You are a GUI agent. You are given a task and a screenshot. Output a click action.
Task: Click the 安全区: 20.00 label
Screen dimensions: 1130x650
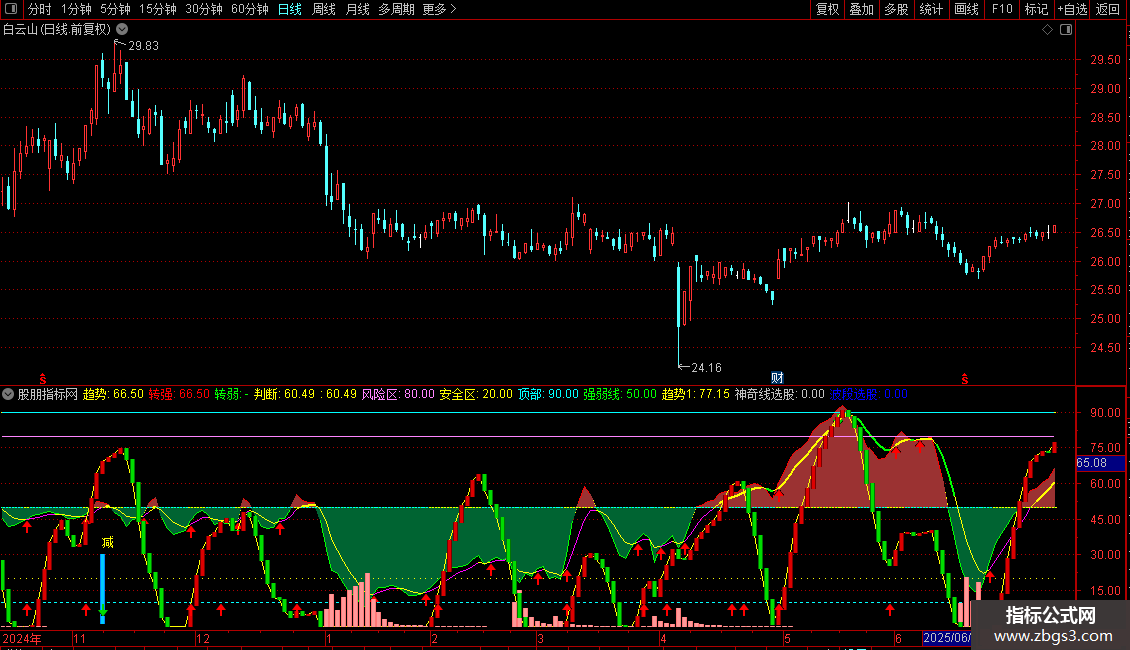[476, 394]
